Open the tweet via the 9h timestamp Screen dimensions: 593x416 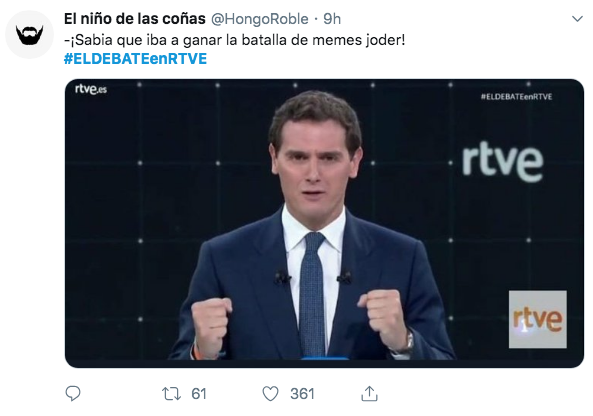(x=332, y=19)
